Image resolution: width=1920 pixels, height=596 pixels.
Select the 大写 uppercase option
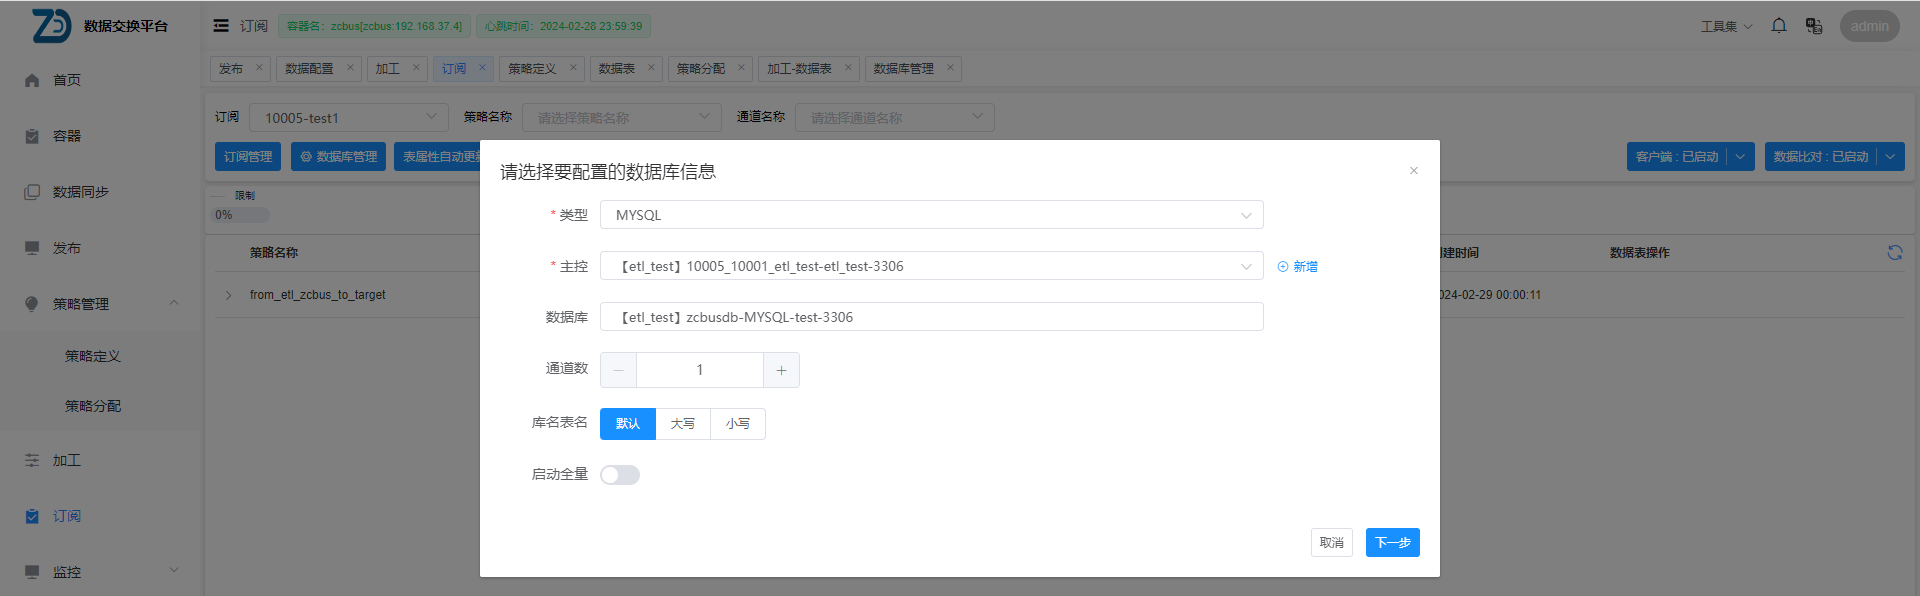683,424
